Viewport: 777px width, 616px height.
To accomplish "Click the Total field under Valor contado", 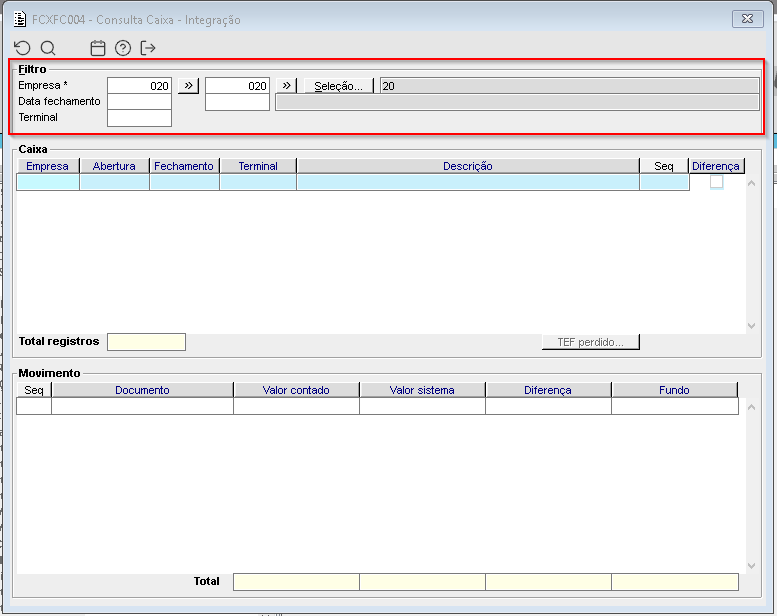I will tap(296, 582).
